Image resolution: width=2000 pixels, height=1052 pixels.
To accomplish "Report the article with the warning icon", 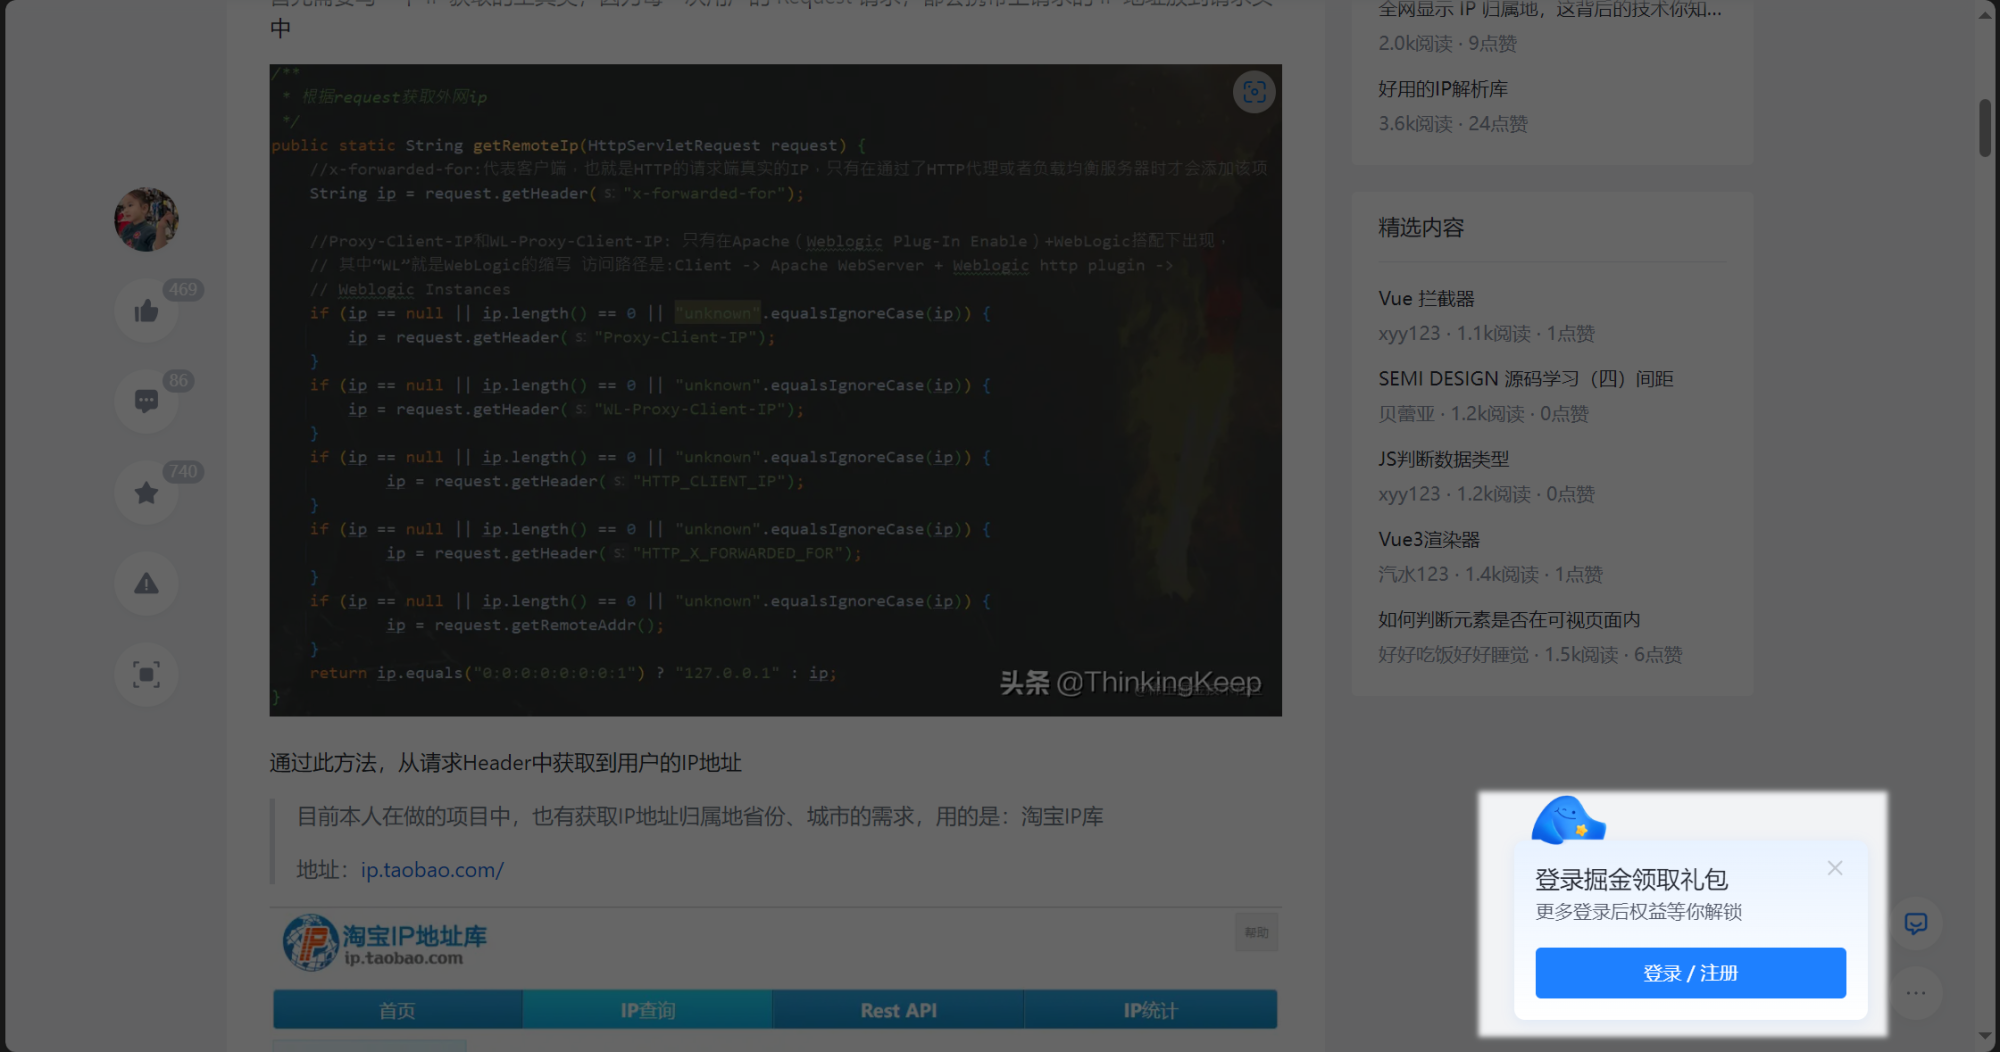I will click(x=146, y=584).
